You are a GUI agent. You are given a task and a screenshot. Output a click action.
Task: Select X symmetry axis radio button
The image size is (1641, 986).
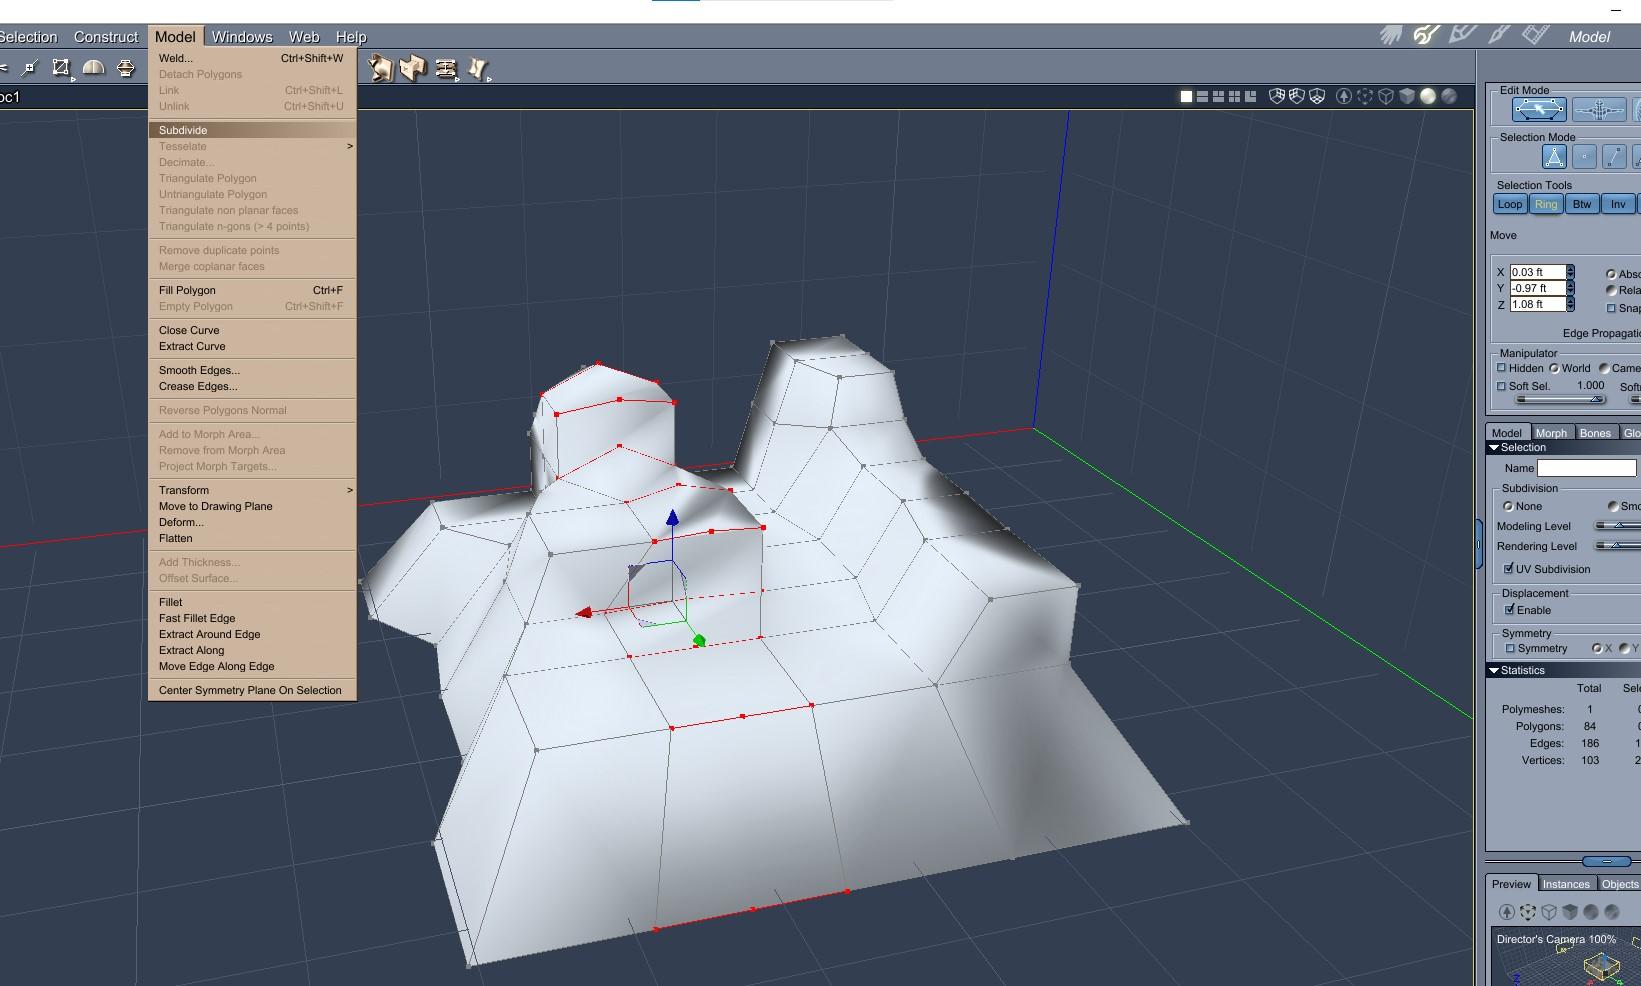pyautogui.click(x=1597, y=648)
